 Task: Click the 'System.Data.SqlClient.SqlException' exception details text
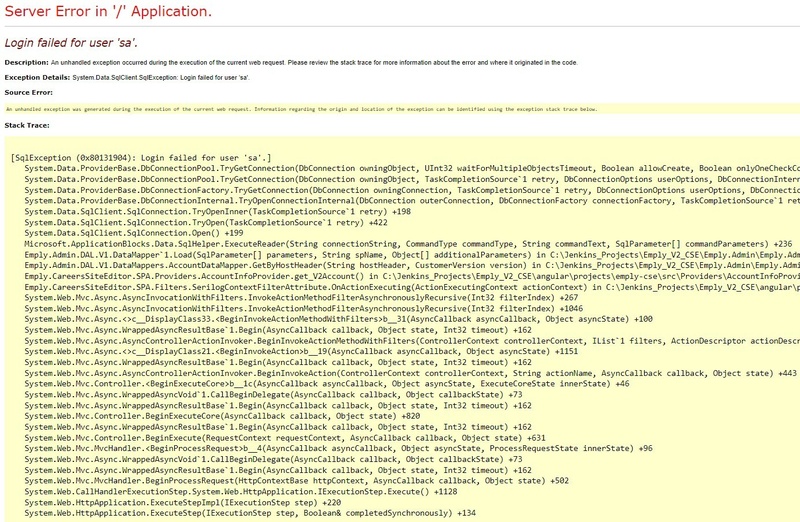click(161, 78)
